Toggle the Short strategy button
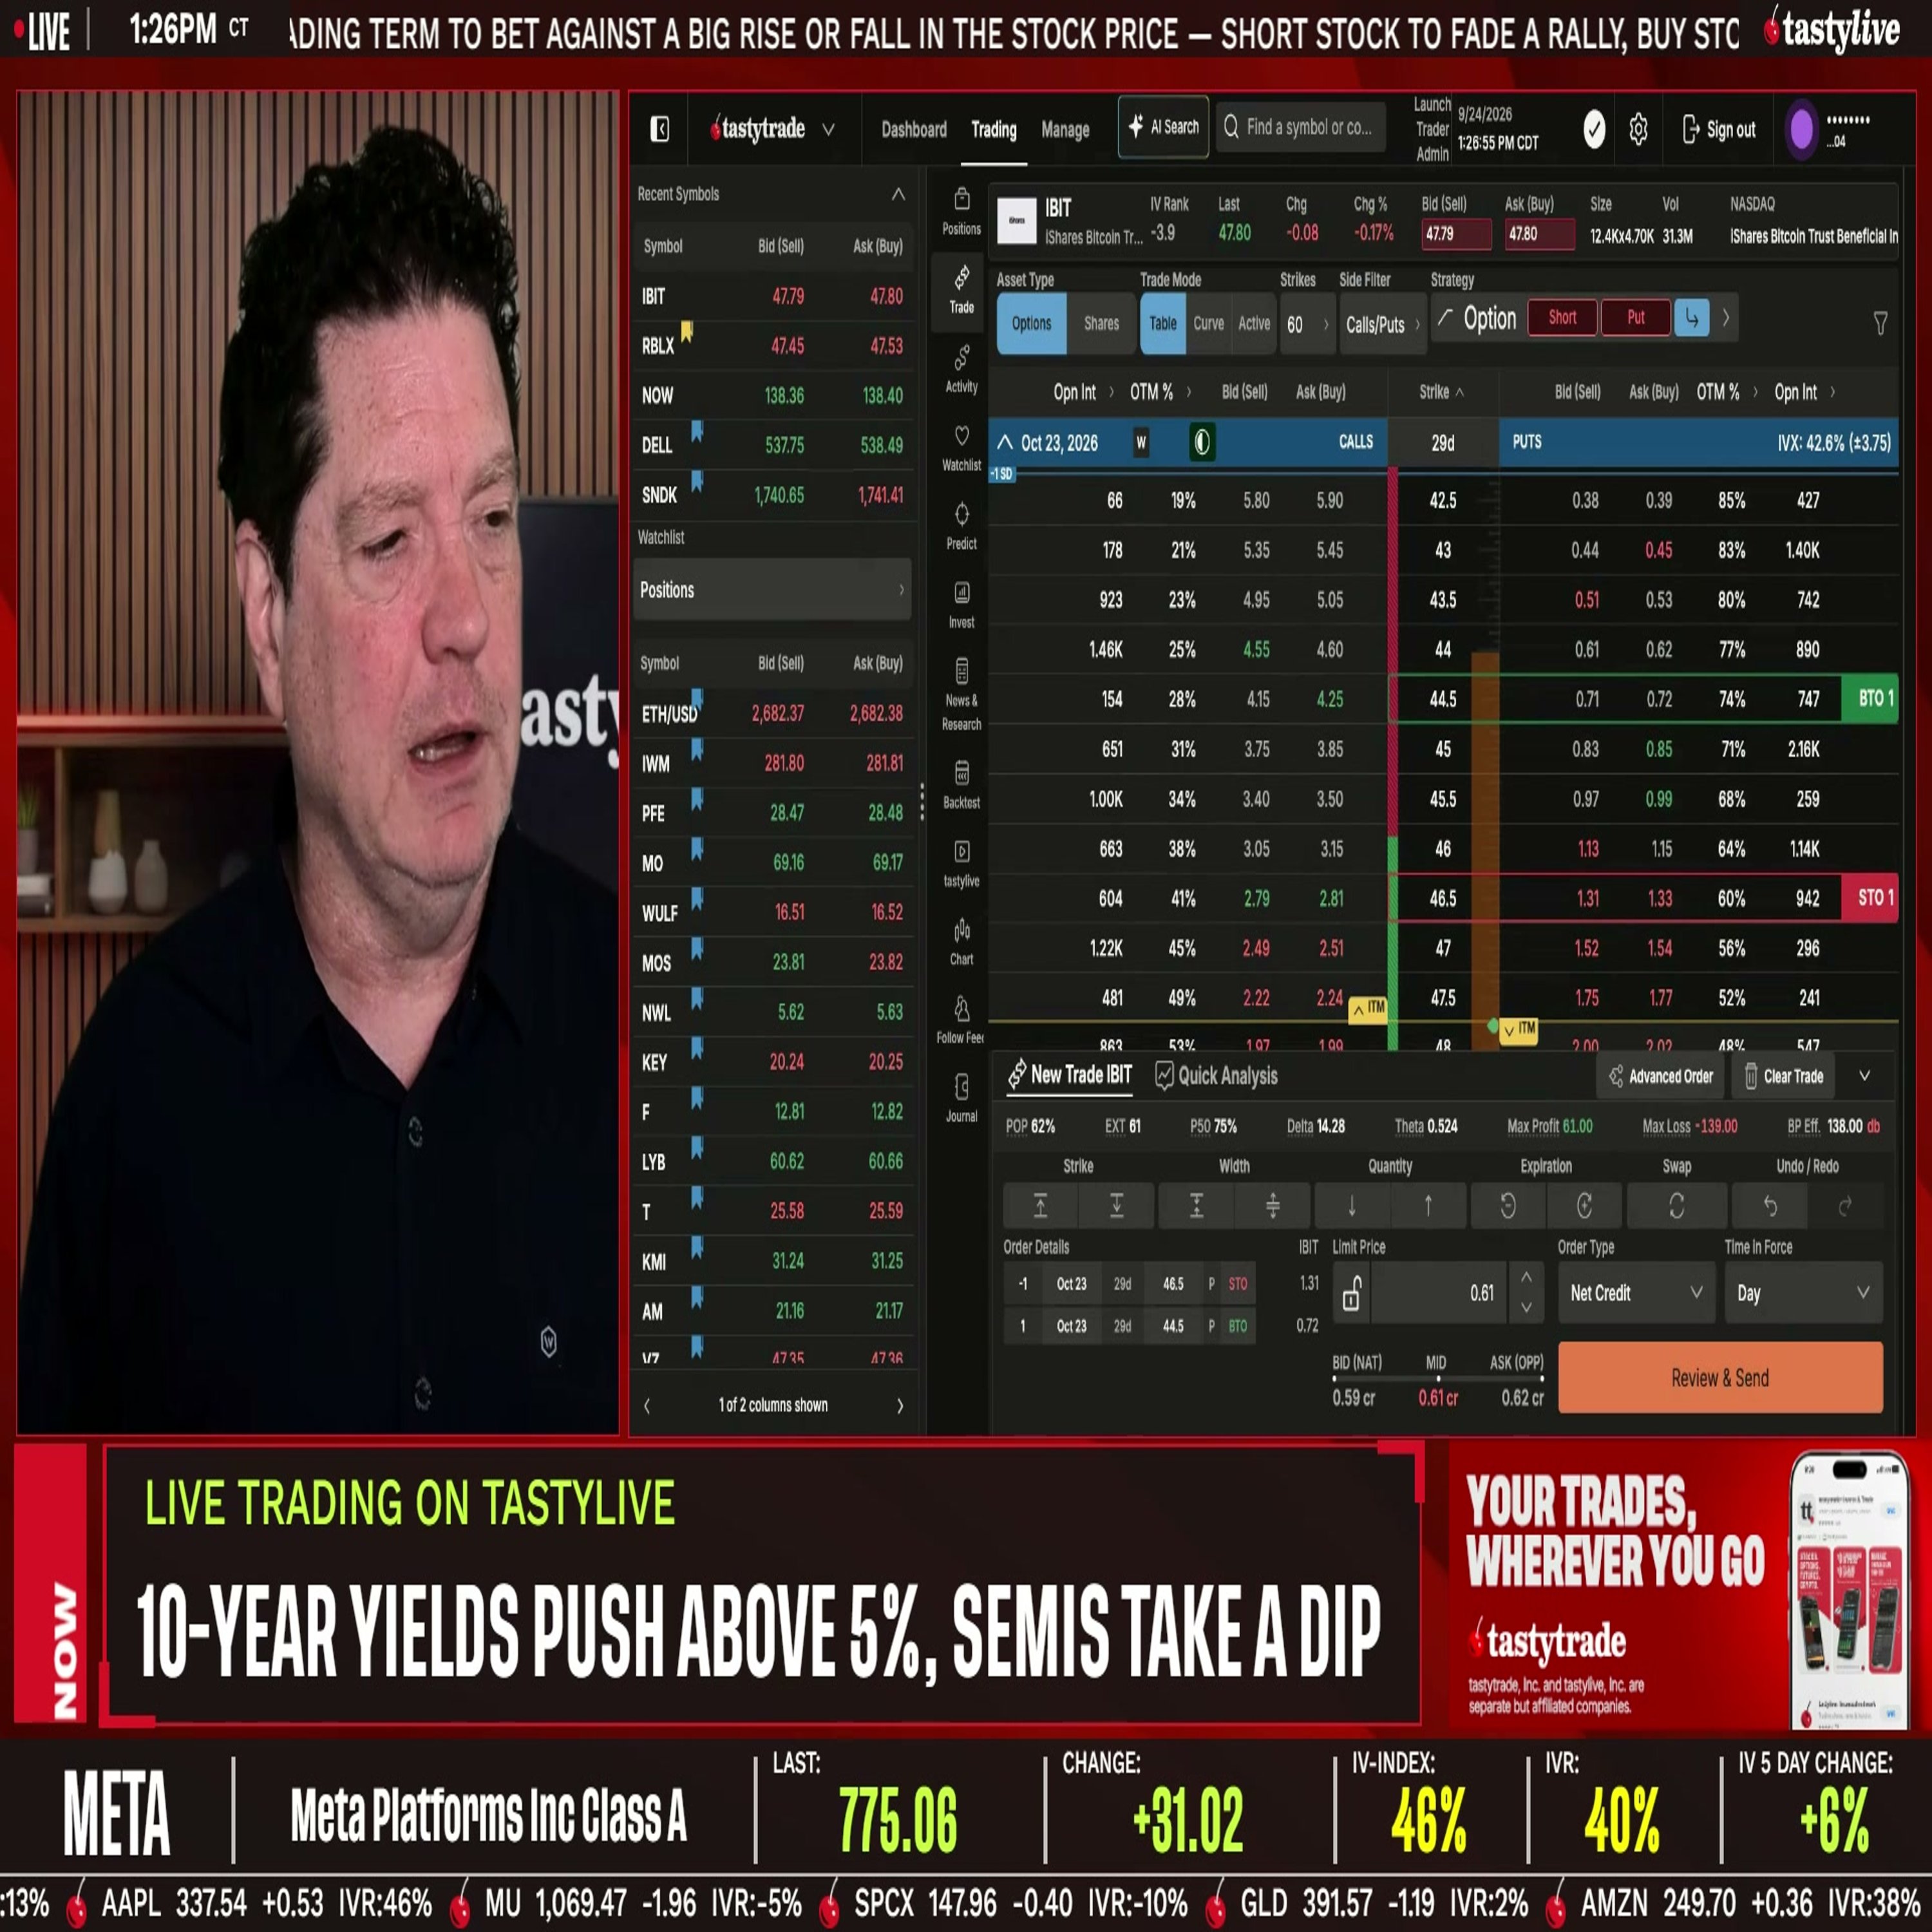 tap(1562, 317)
